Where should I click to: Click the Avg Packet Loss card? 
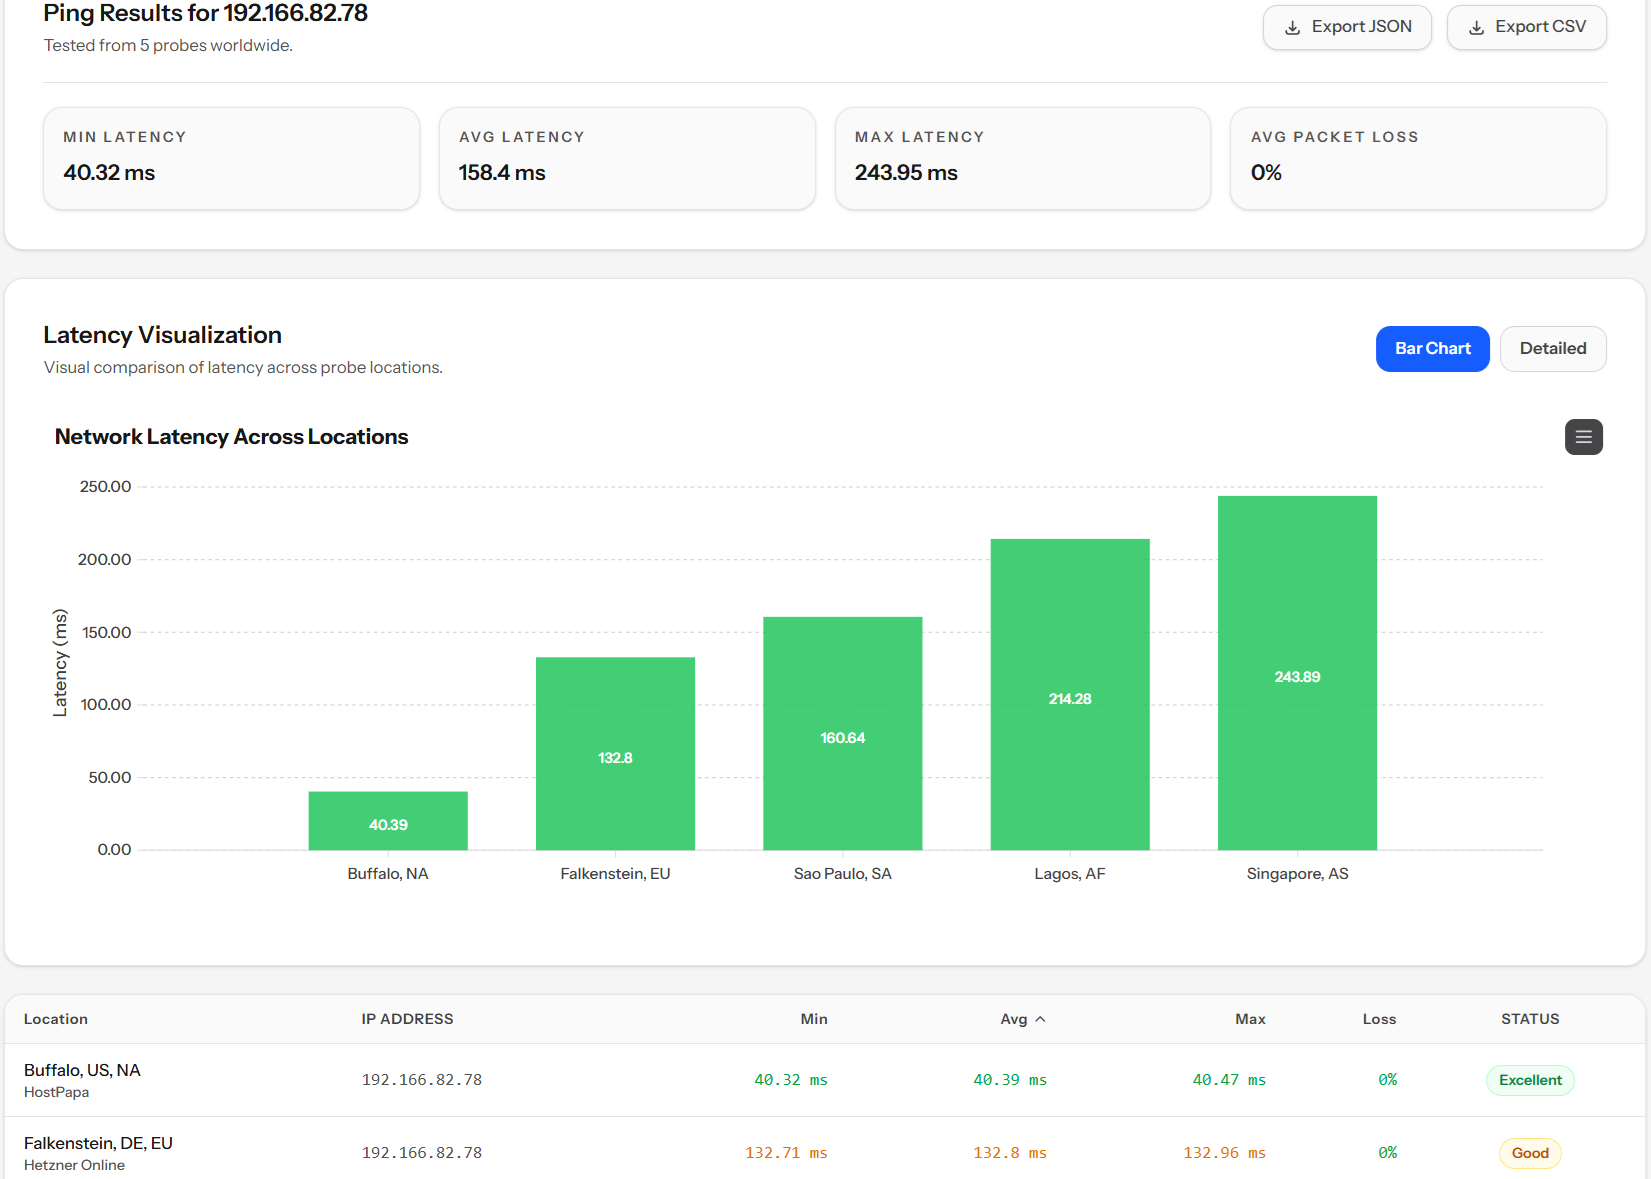(x=1418, y=159)
